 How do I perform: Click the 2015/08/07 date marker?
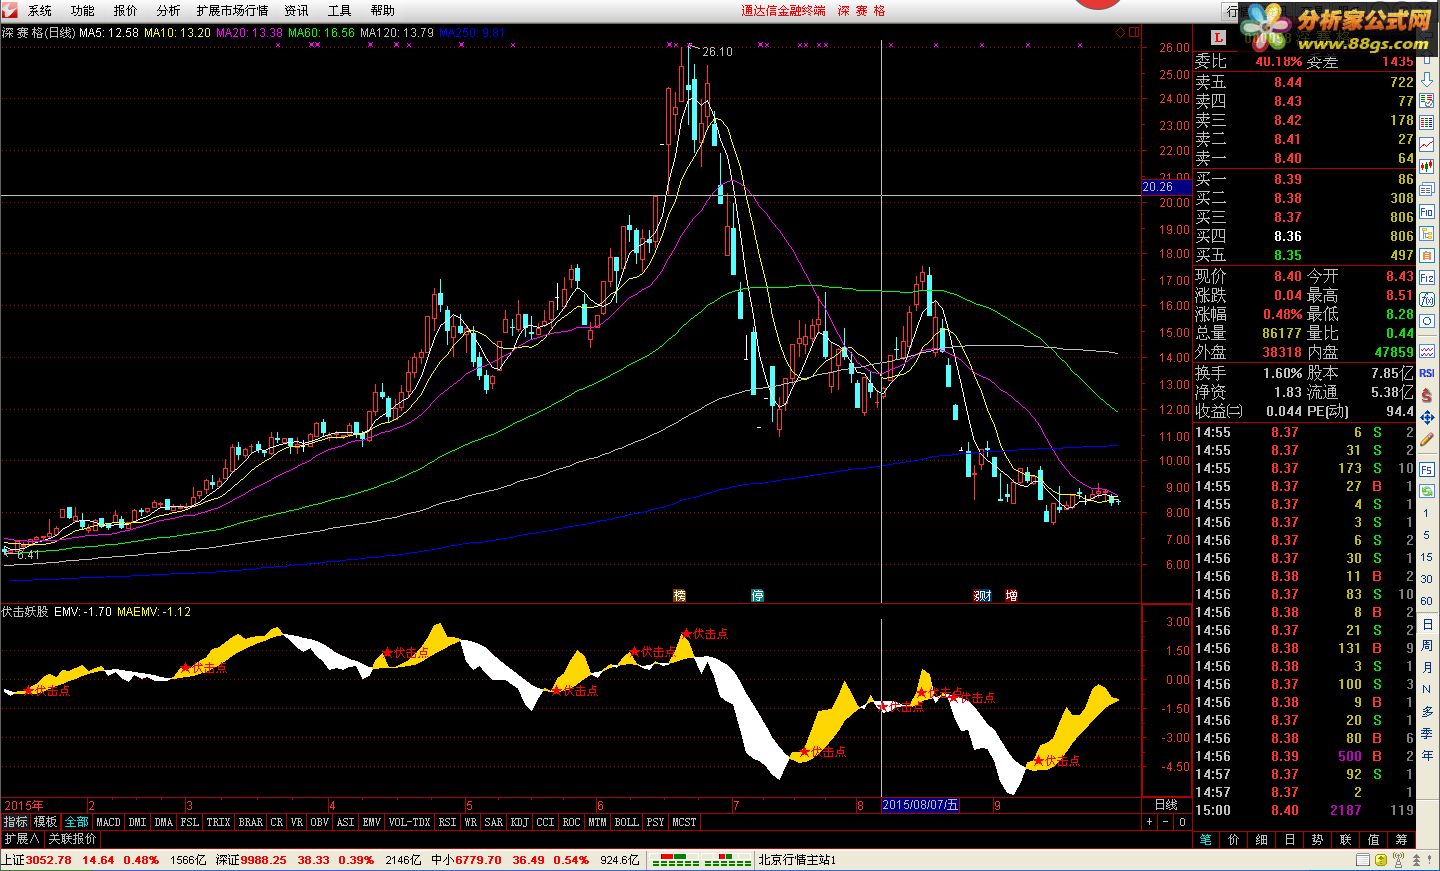(x=921, y=804)
